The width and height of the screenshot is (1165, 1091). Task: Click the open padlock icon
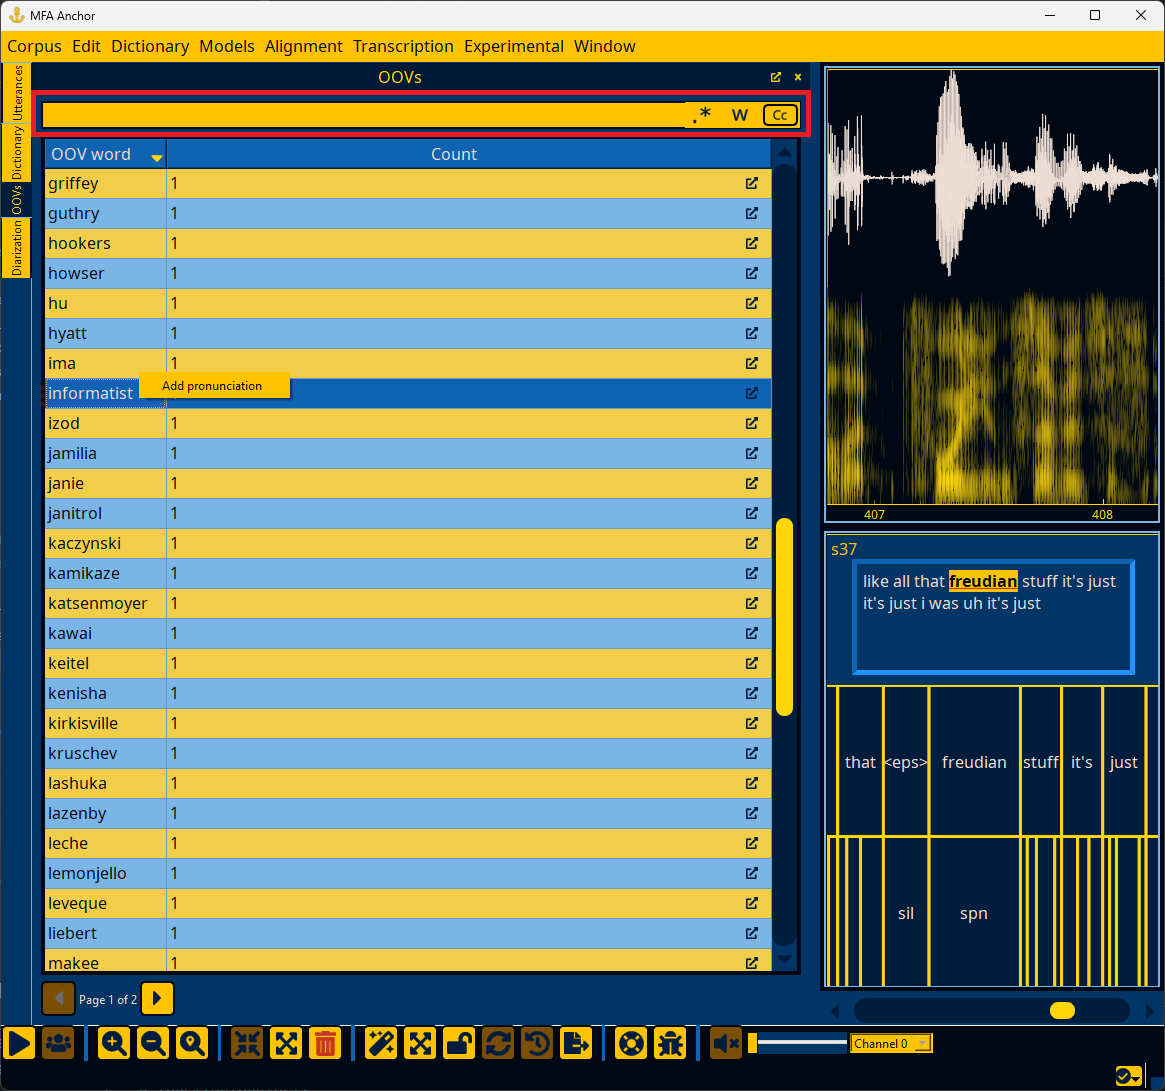[459, 1044]
